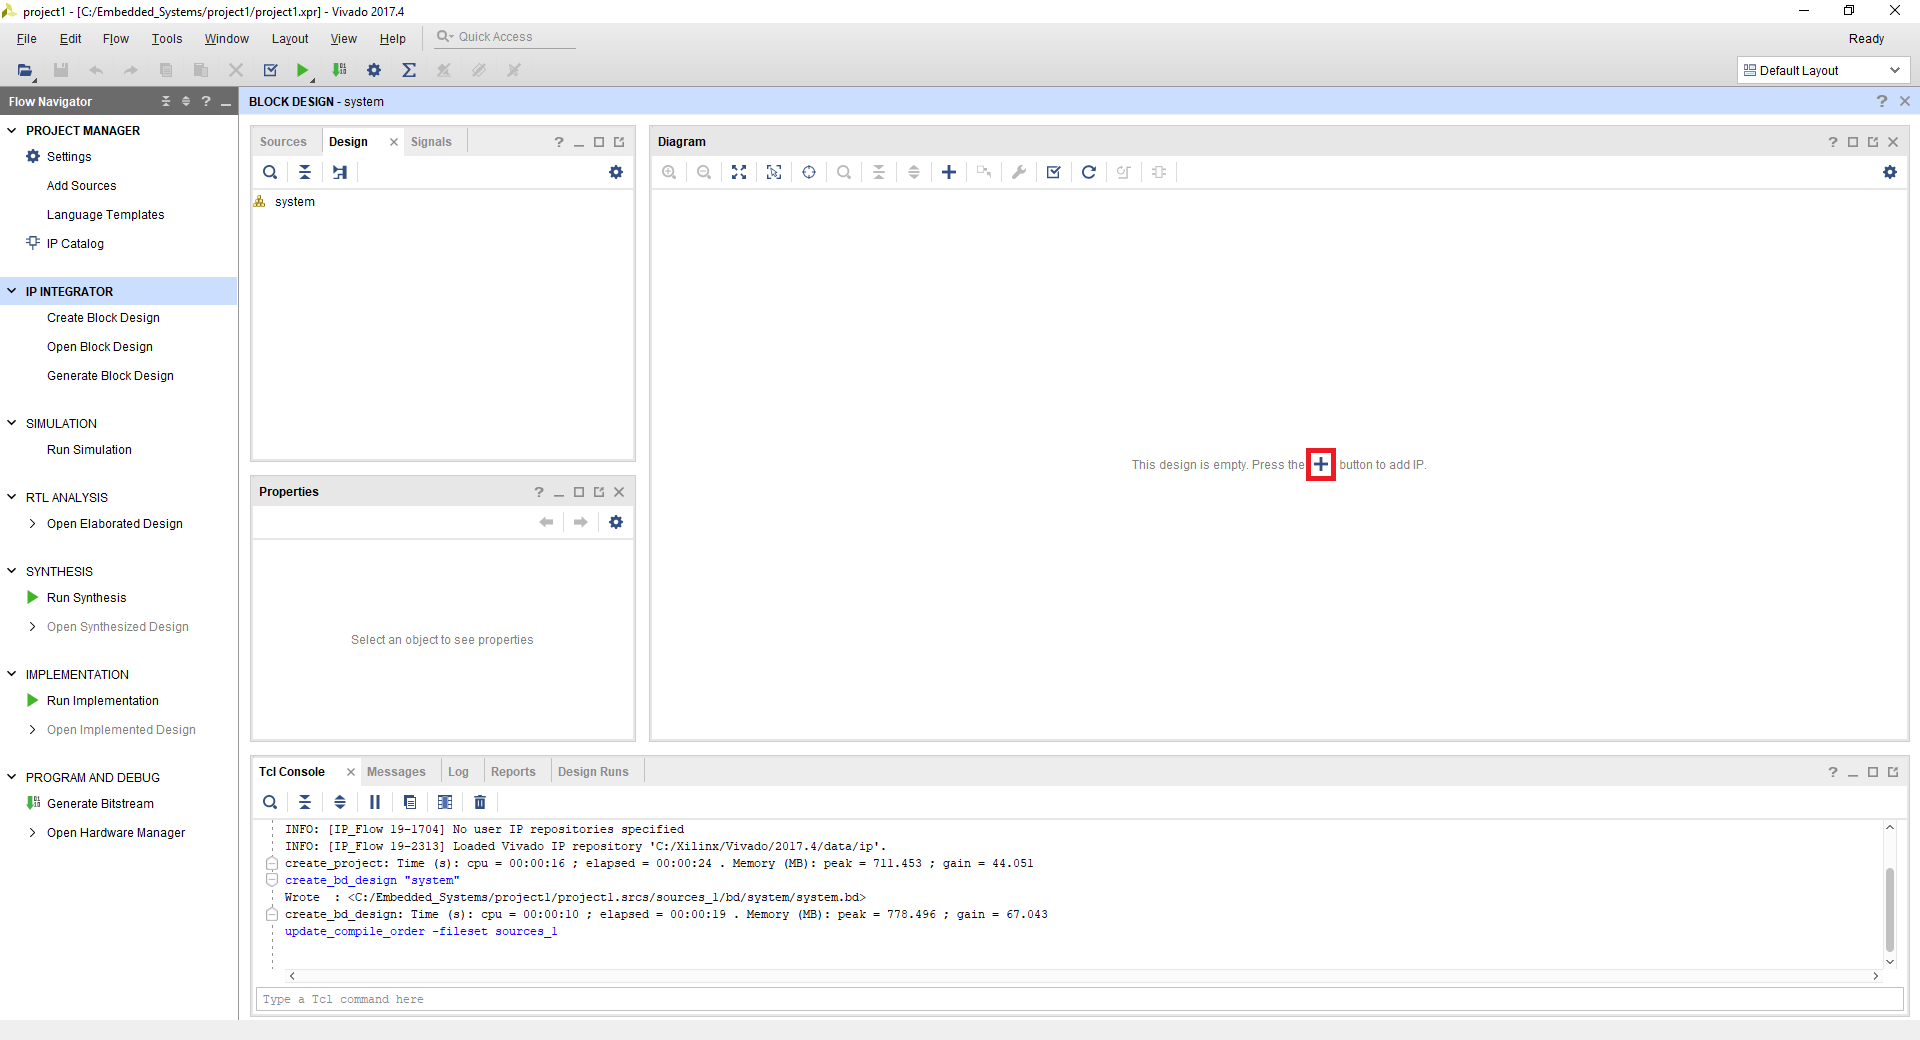Click the Generate Bitstream toolbar icon

(x=339, y=70)
